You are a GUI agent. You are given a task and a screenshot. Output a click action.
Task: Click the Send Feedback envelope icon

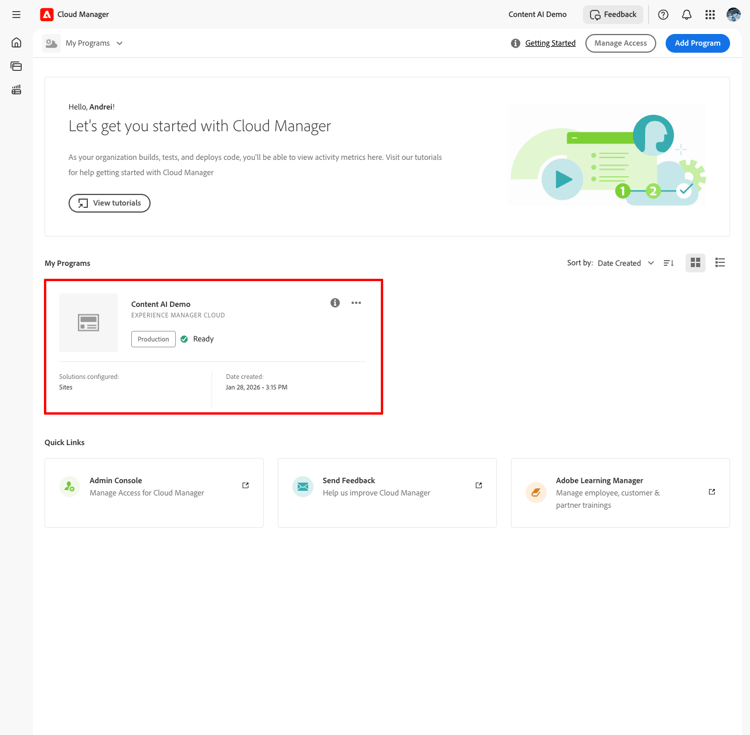click(303, 487)
